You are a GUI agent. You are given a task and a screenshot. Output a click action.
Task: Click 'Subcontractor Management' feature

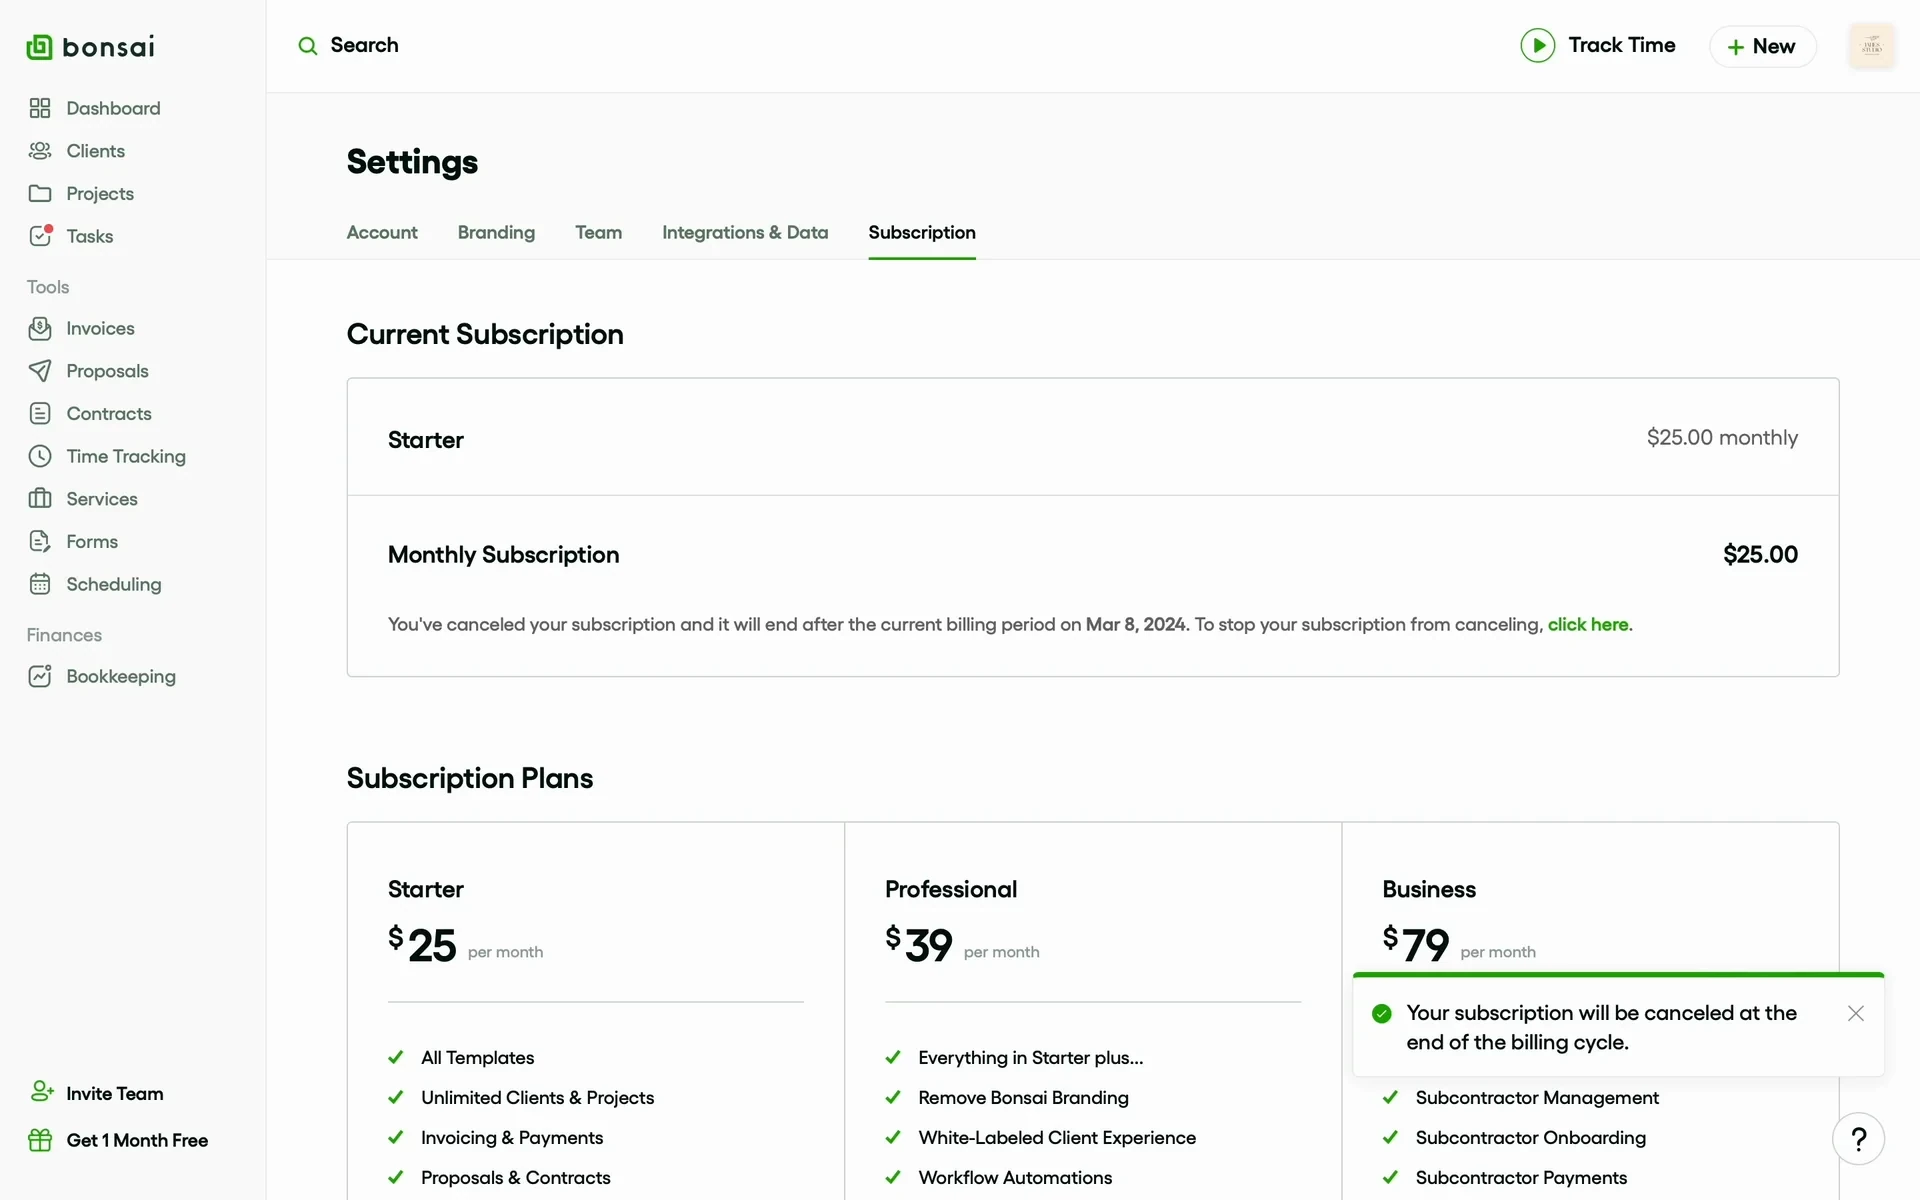pyautogui.click(x=1536, y=1097)
